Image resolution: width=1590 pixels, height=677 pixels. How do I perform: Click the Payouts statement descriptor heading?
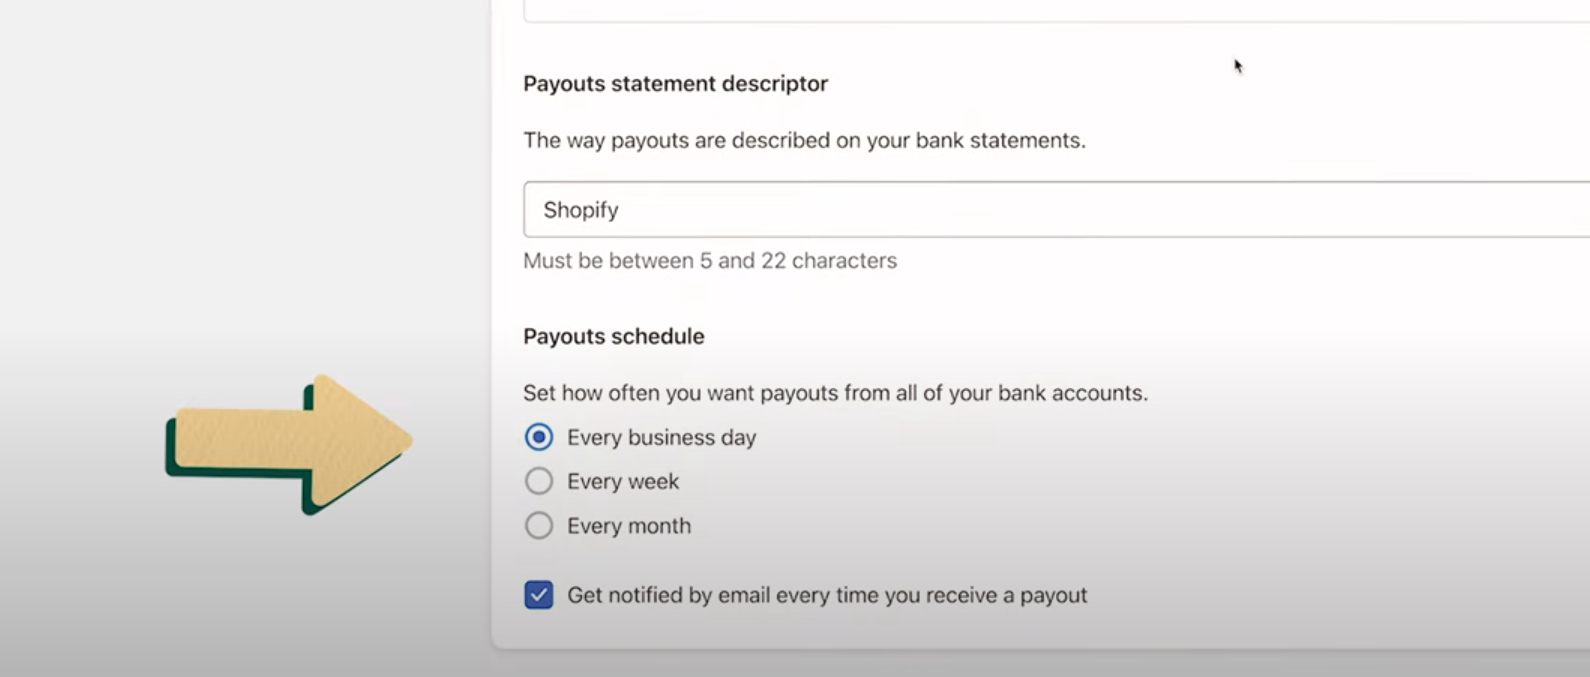tap(675, 84)
